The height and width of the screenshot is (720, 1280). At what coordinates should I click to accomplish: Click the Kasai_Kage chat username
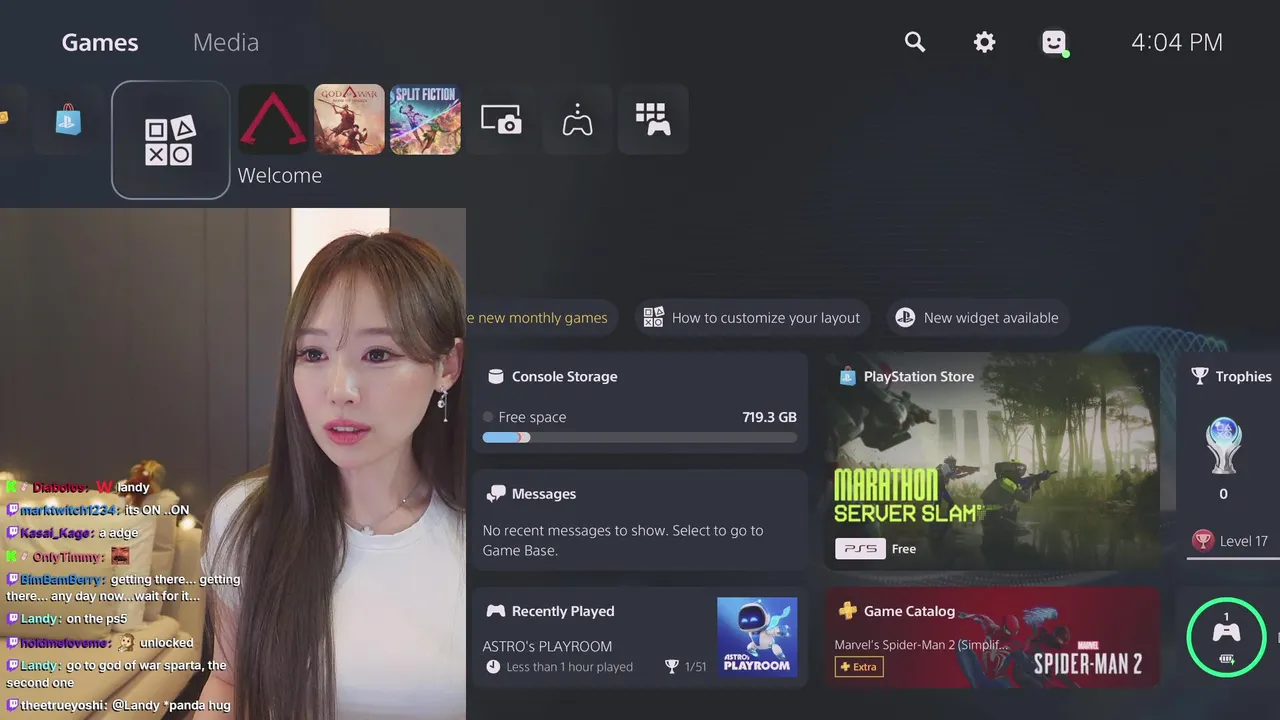56,533
